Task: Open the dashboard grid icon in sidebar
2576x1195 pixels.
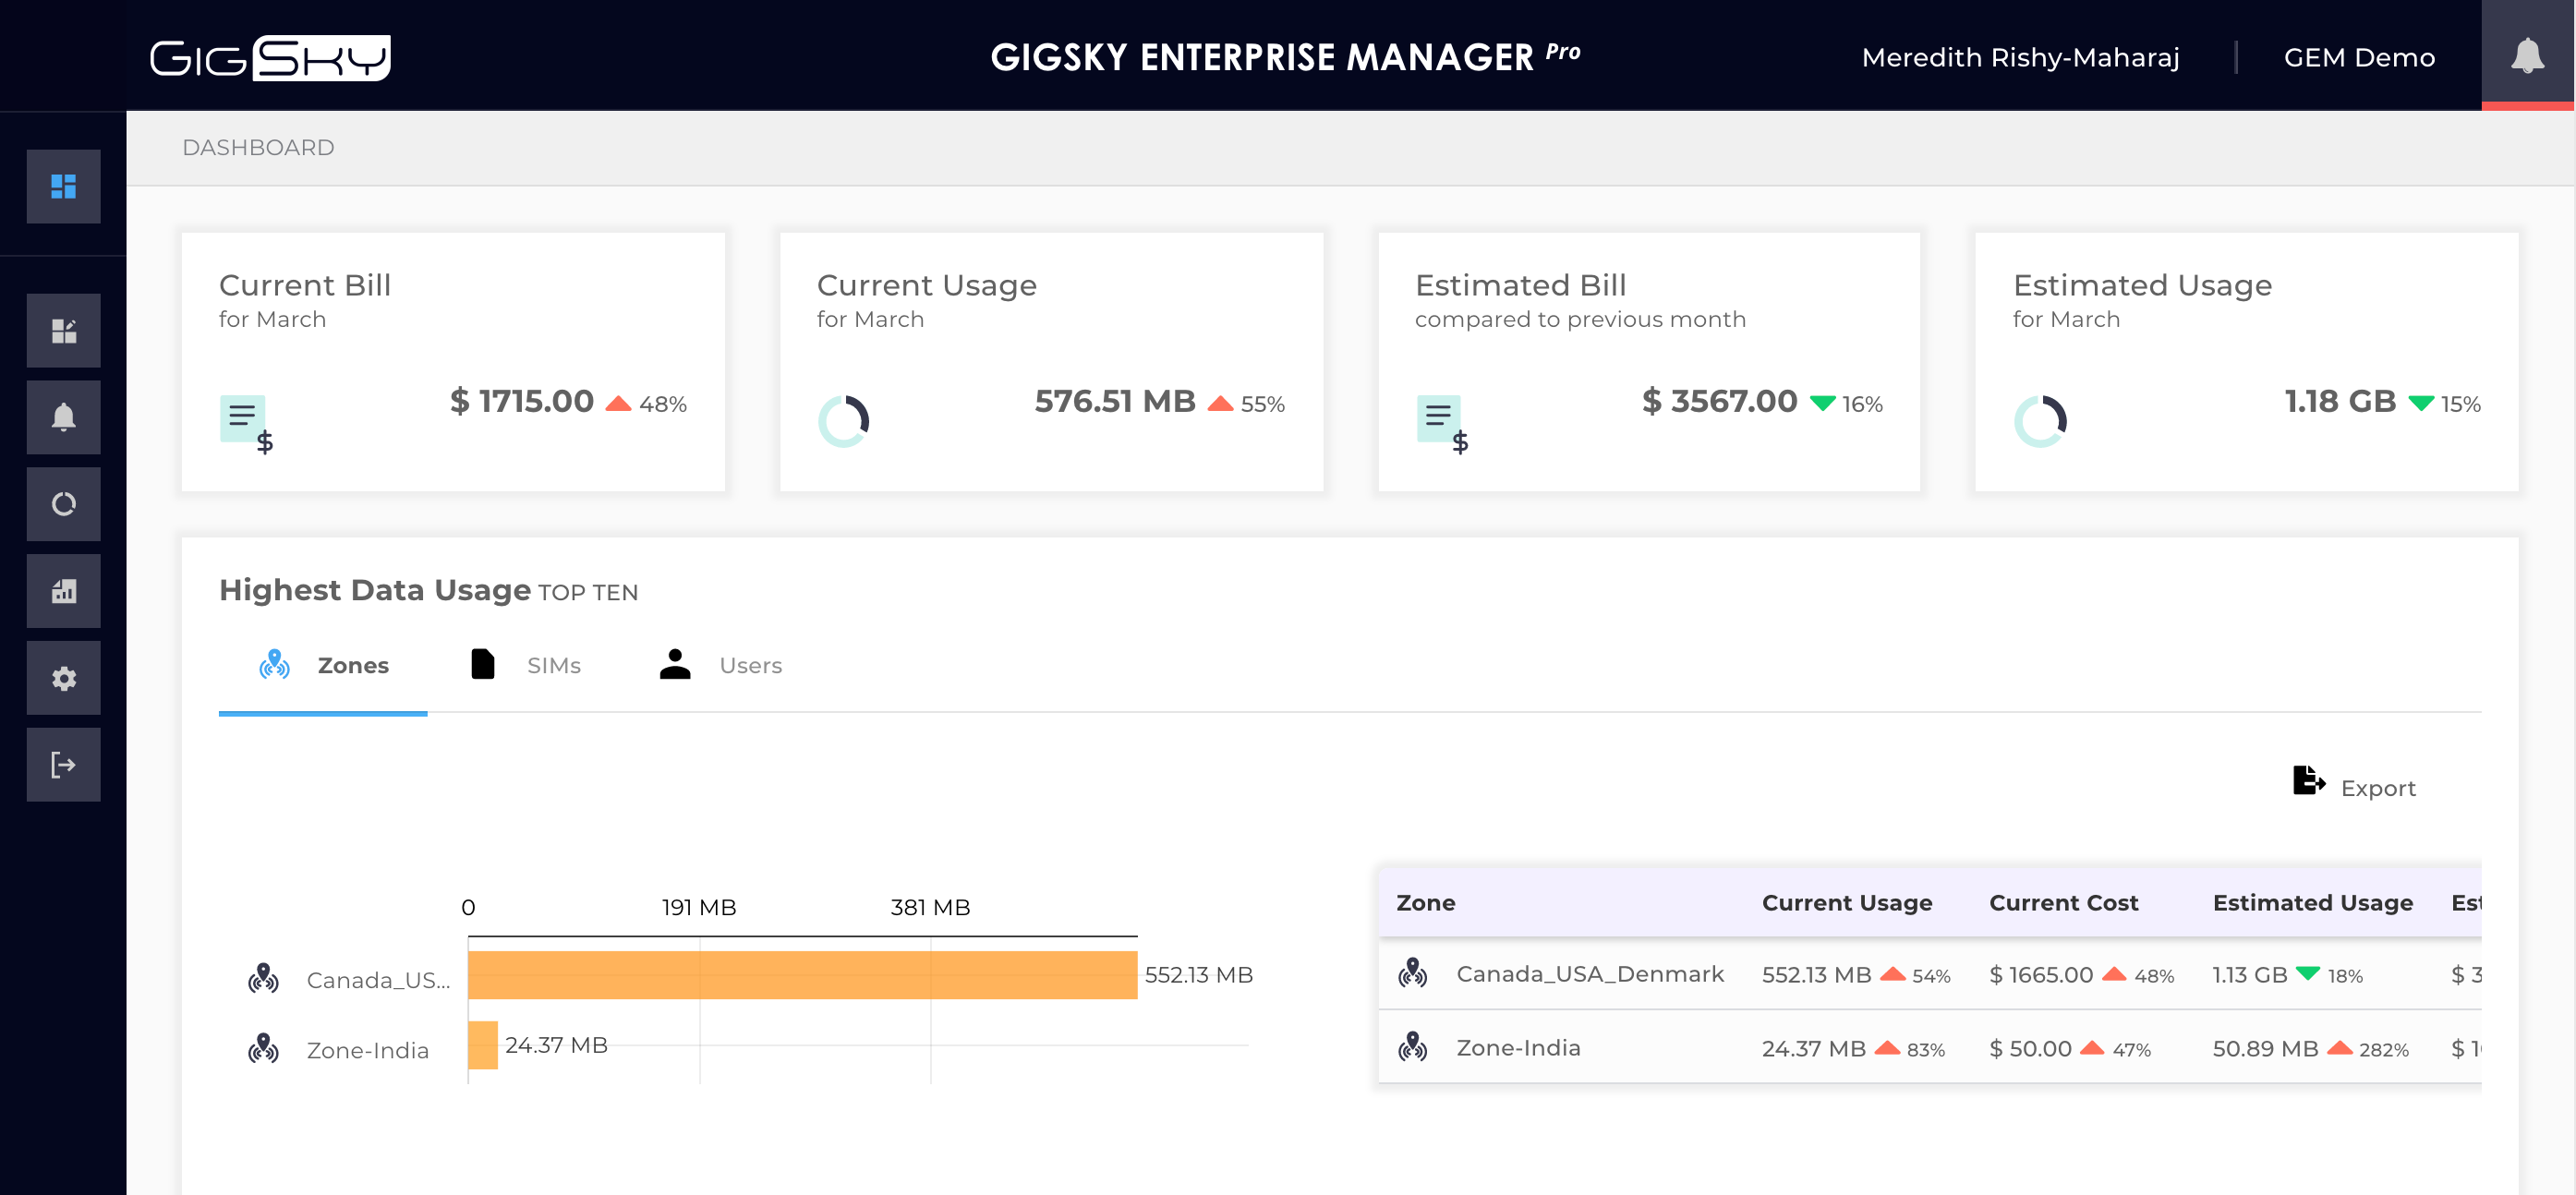Action: [x=63, y=186]
